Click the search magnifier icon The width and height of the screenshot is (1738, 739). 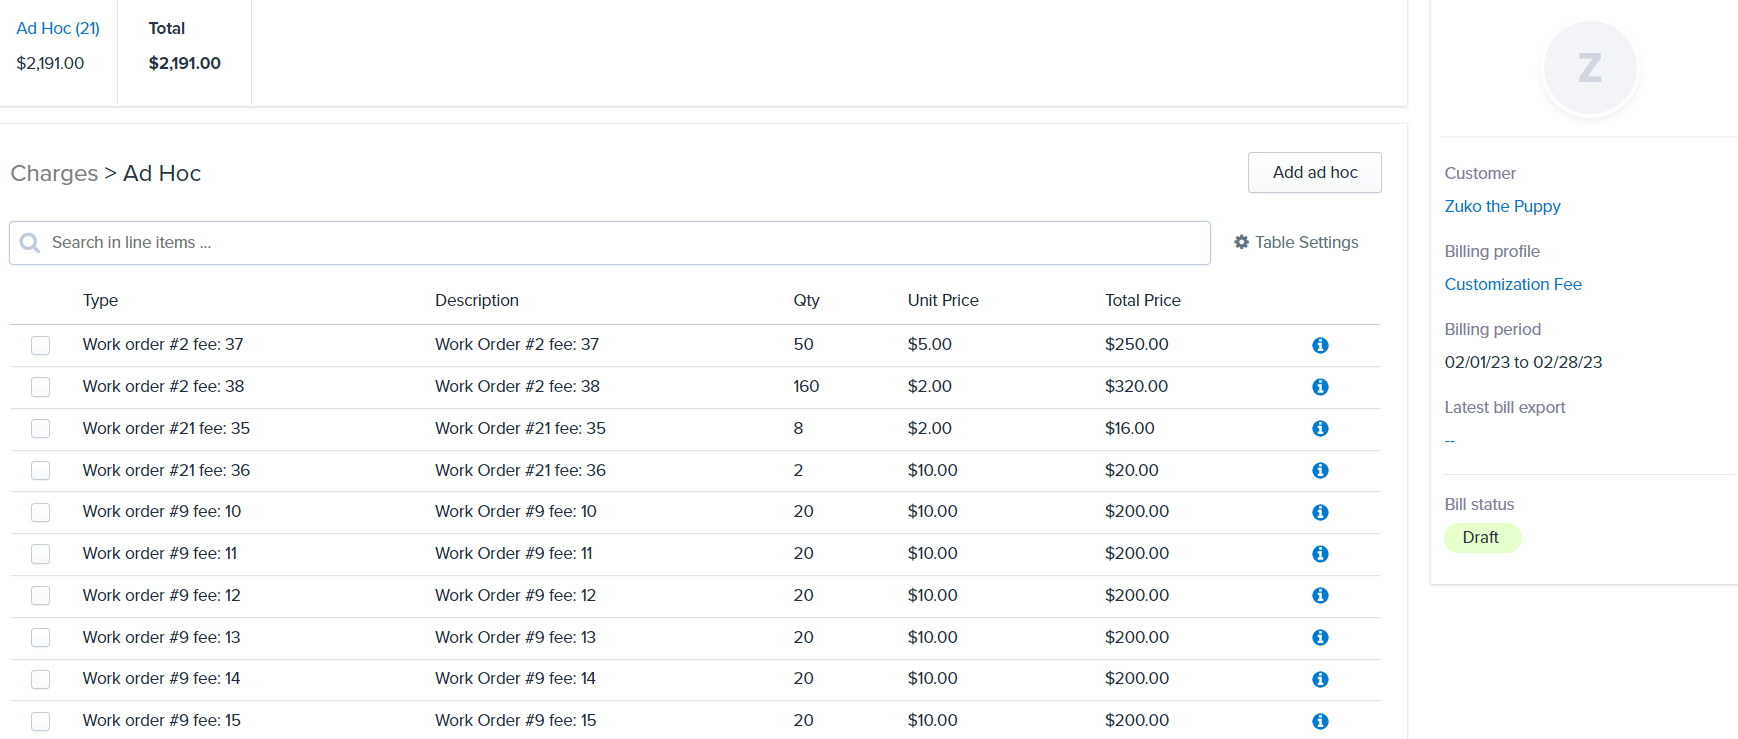[x=30, y=243]
